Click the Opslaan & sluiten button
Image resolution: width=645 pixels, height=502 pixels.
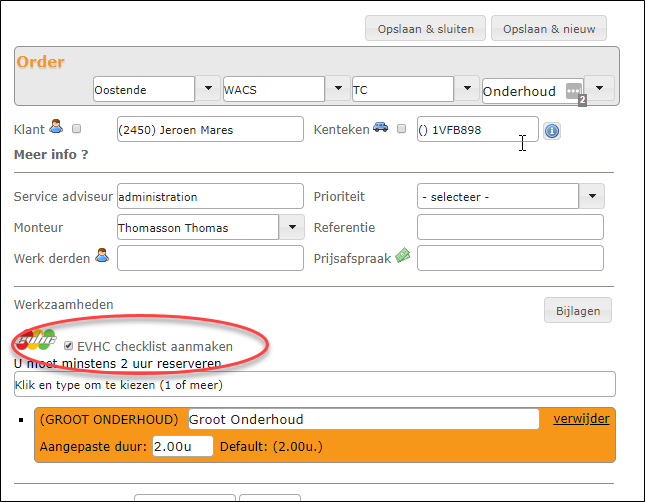click(x=425, y=28)
